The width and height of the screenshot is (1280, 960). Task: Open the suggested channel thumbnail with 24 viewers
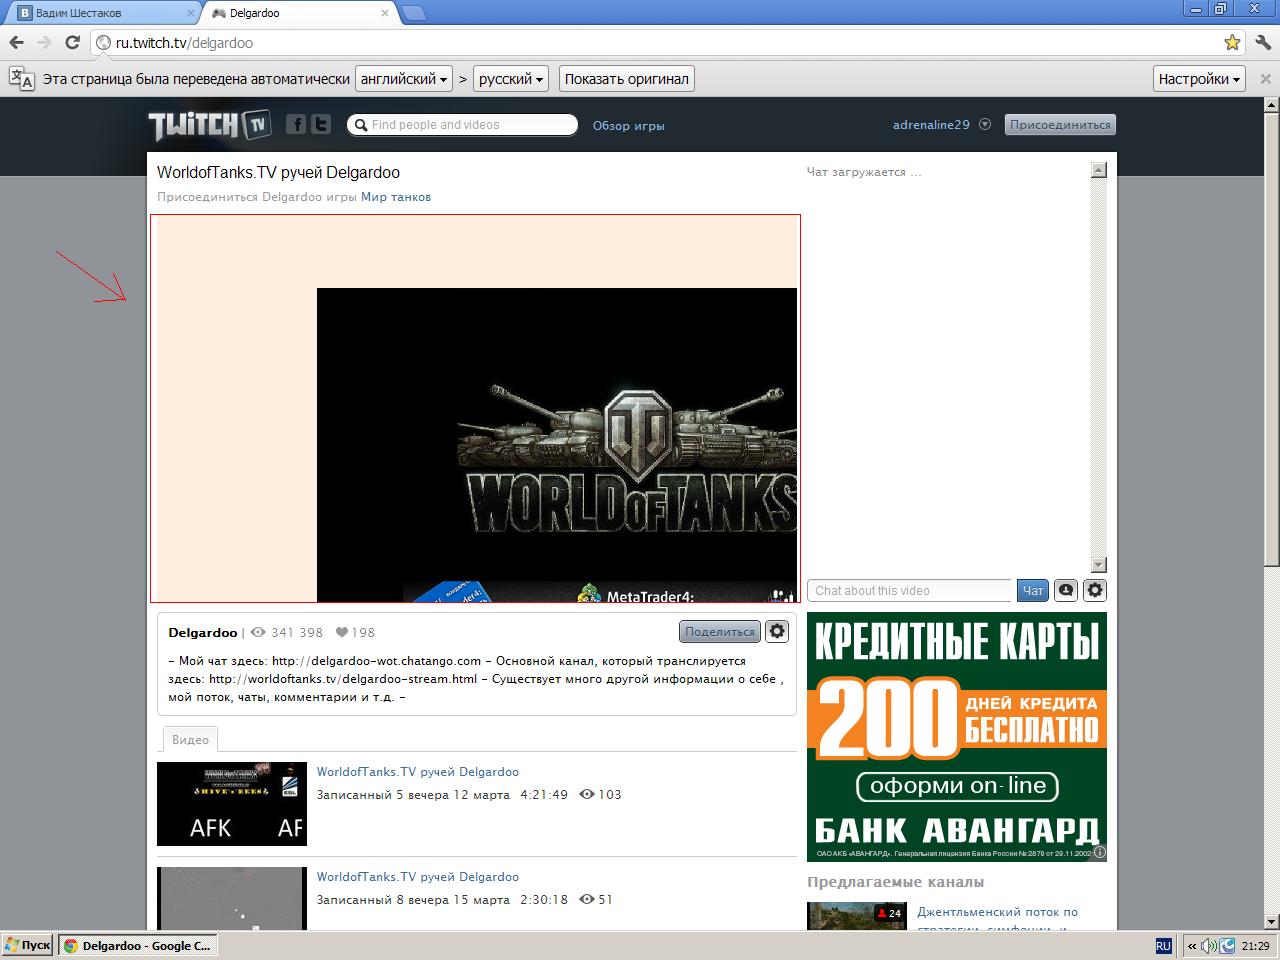857,917
